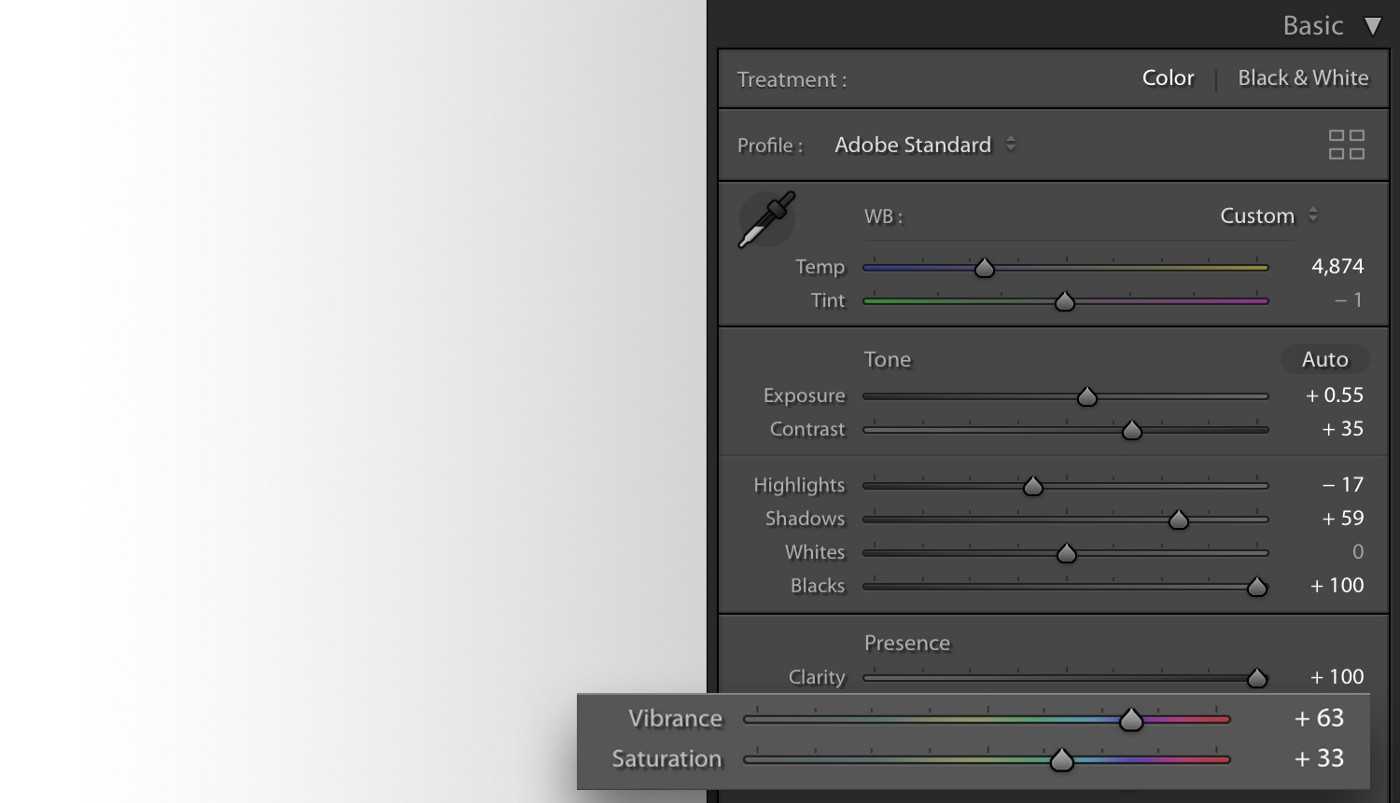Image resolution: width=1400 pixels, height=803 pixels.
Task: Click the Contrast slider knob
Action: 1131,430
